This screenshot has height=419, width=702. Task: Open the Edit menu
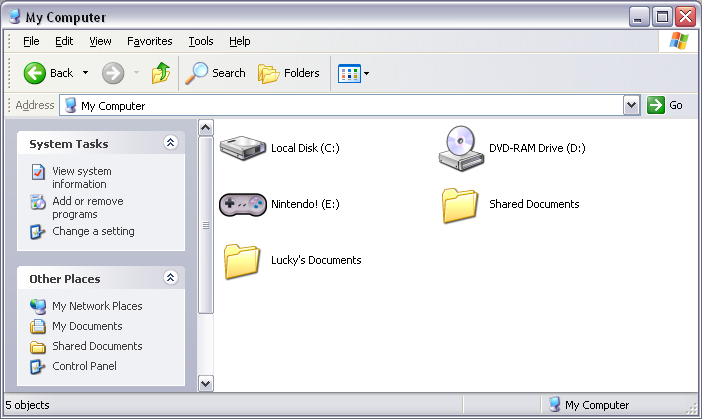(64, 41)
